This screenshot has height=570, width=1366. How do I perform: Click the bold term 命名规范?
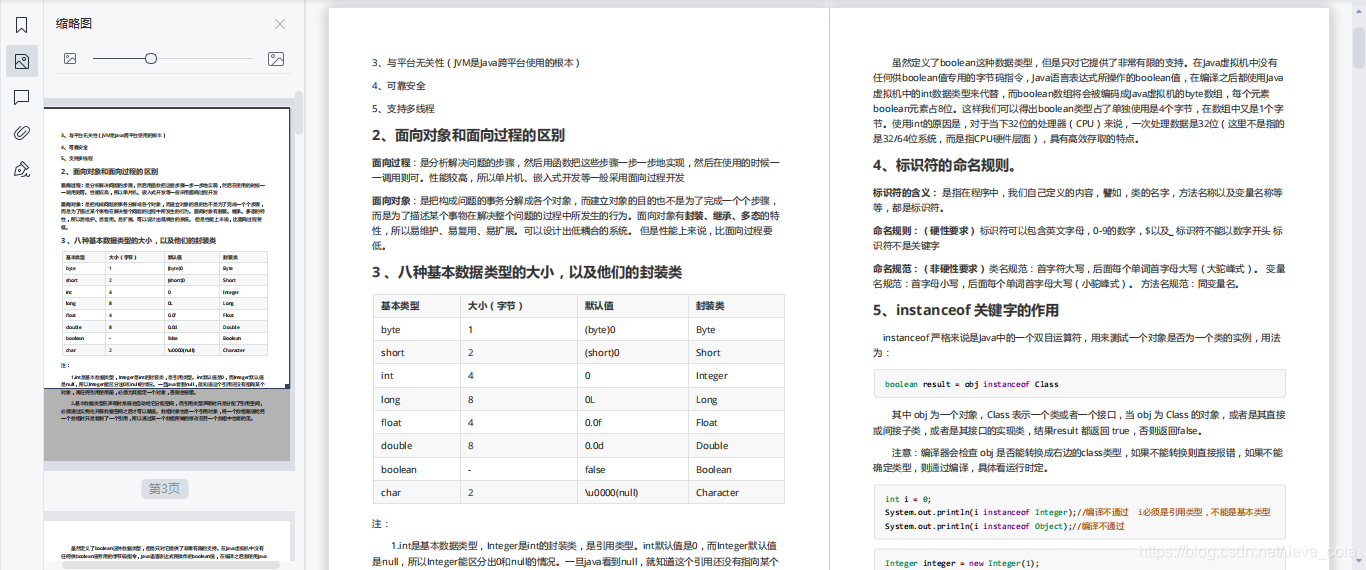(892, 269)
